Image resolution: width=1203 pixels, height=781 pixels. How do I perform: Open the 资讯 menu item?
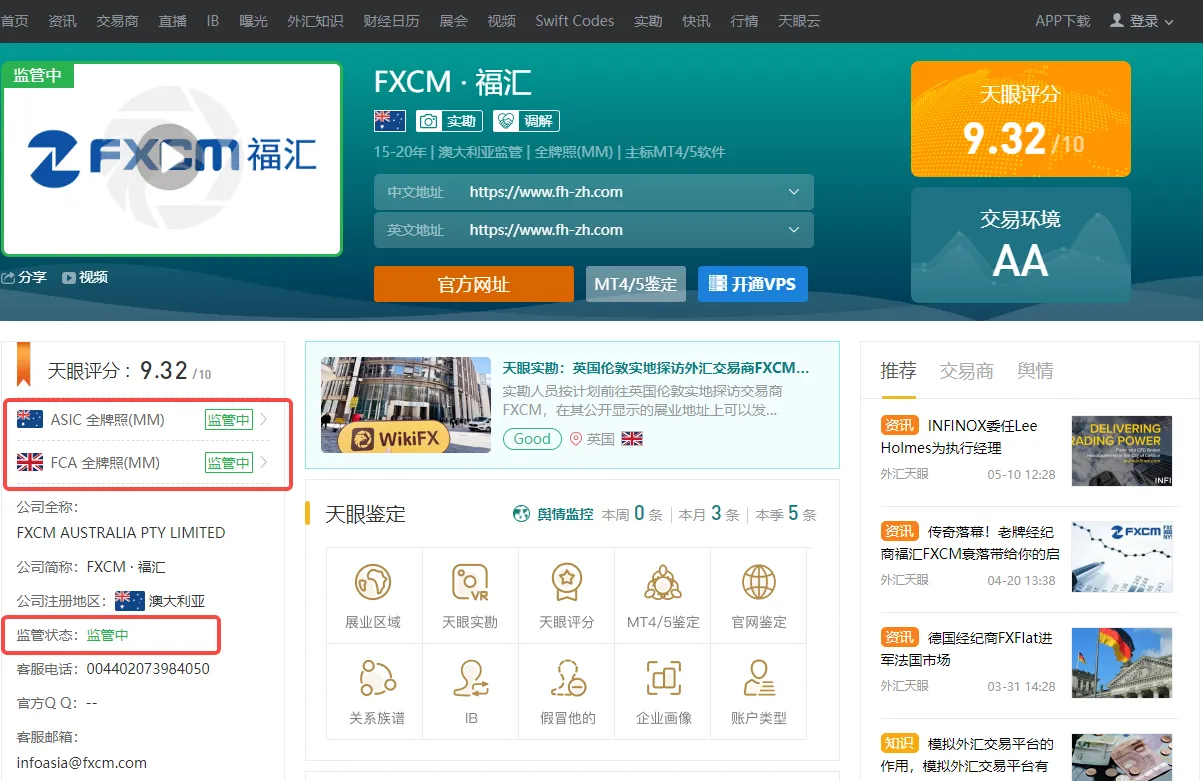62,21
